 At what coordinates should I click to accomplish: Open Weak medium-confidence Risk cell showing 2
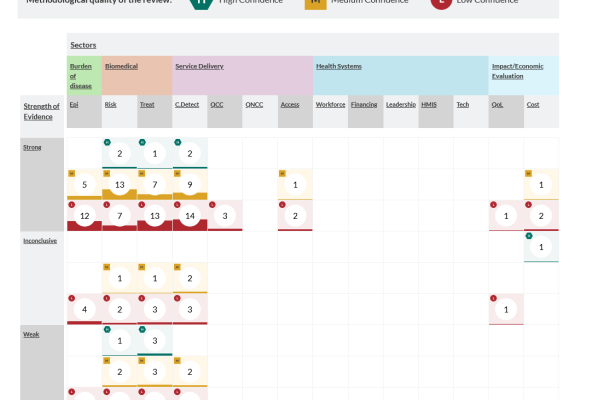click(119, 372)
